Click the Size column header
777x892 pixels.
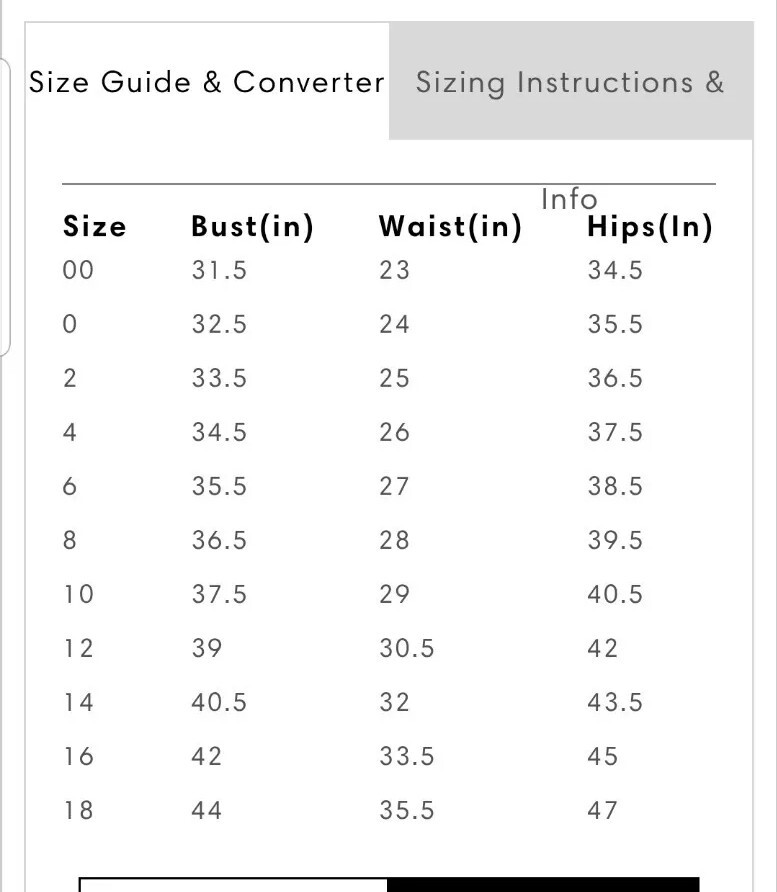pos(95,227)
